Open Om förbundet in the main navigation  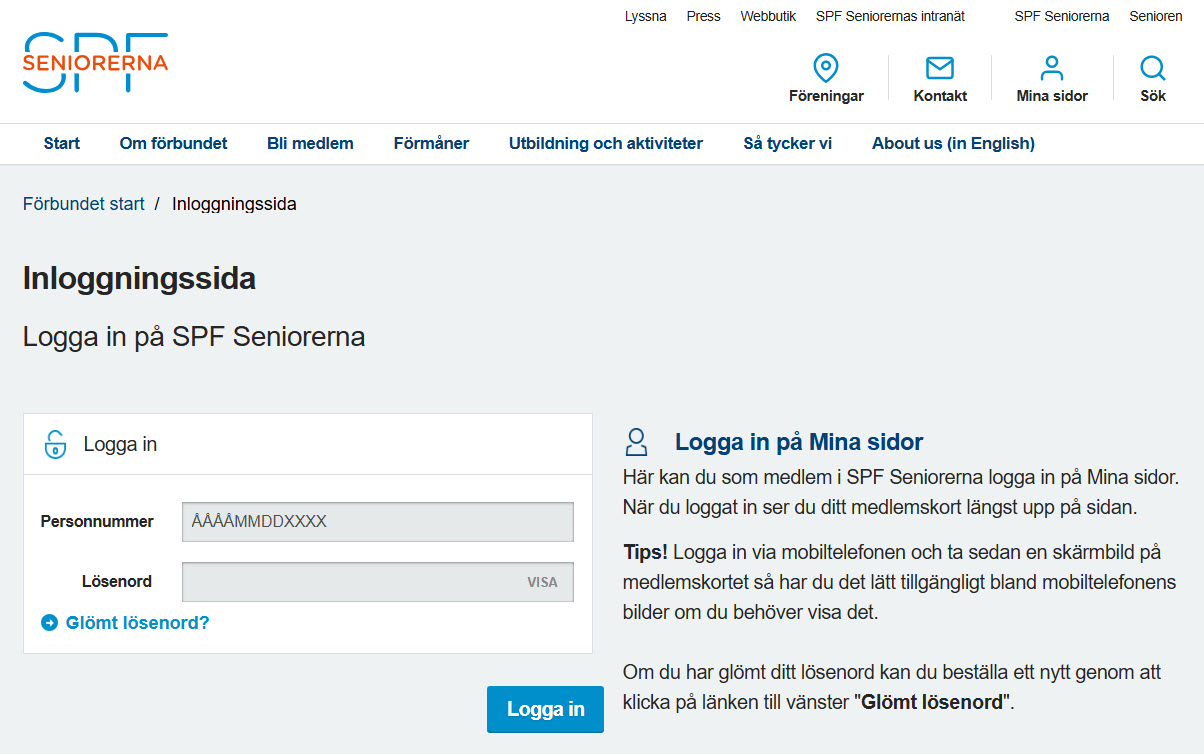point(173,143)
